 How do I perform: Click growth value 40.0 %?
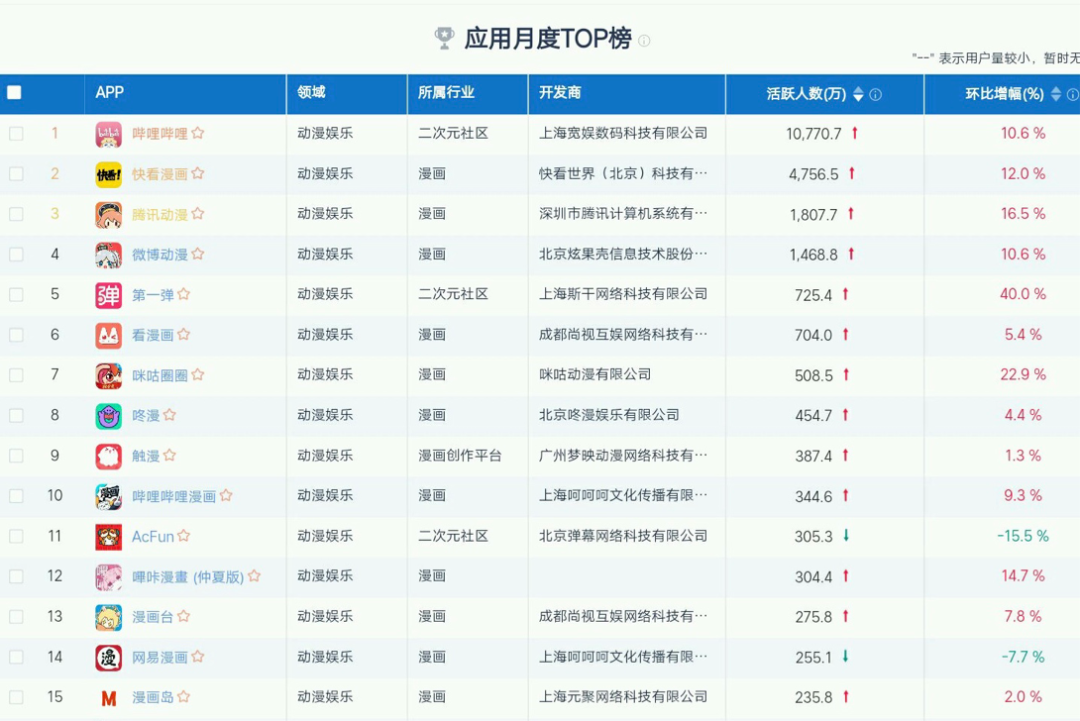[1023, 294]
